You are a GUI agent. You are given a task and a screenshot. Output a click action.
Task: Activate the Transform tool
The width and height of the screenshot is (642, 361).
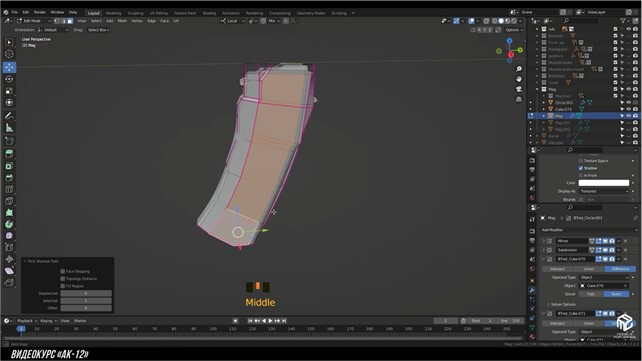click(x=9, y=102)
